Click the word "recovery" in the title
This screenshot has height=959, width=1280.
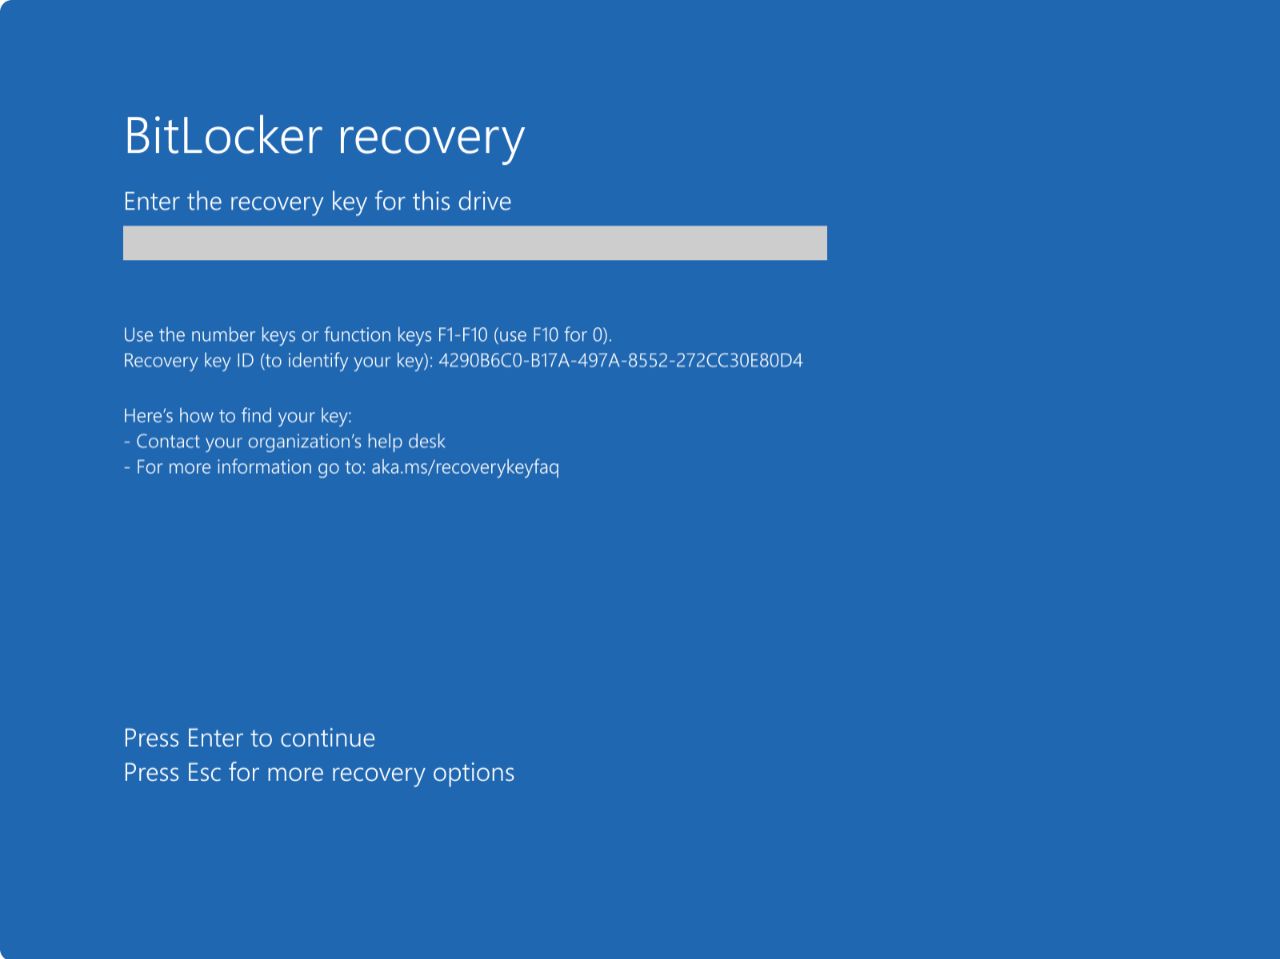pyautogui.click(x=432, y=136)
